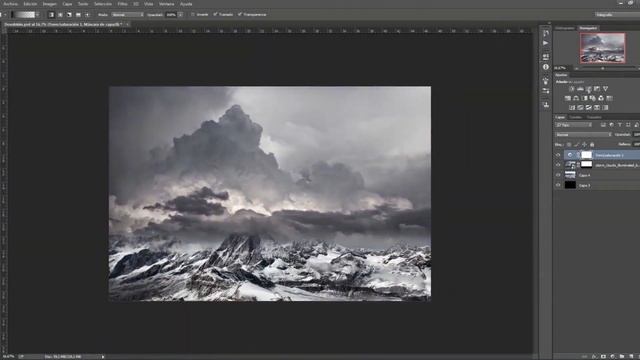Add a Threshold adjustment
The image size is (640, 360).
point(589,108)
